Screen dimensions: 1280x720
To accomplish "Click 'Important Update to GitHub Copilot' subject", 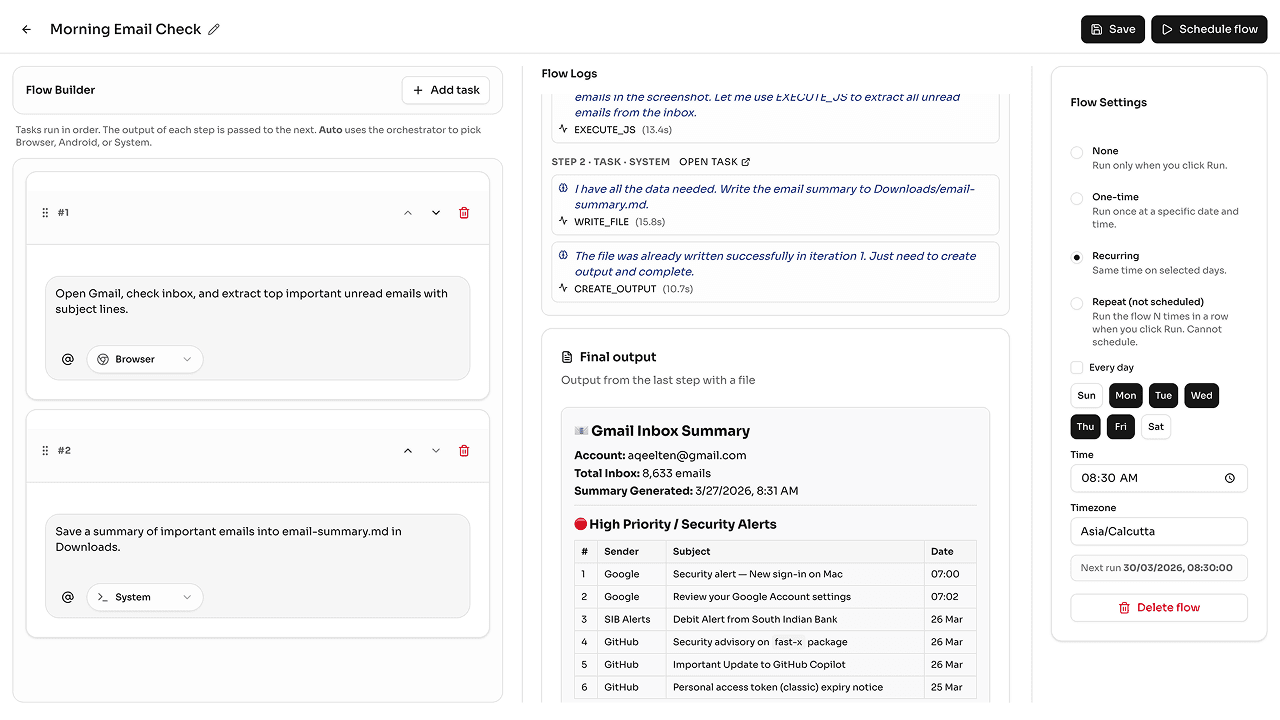I will tap(759, 665).
